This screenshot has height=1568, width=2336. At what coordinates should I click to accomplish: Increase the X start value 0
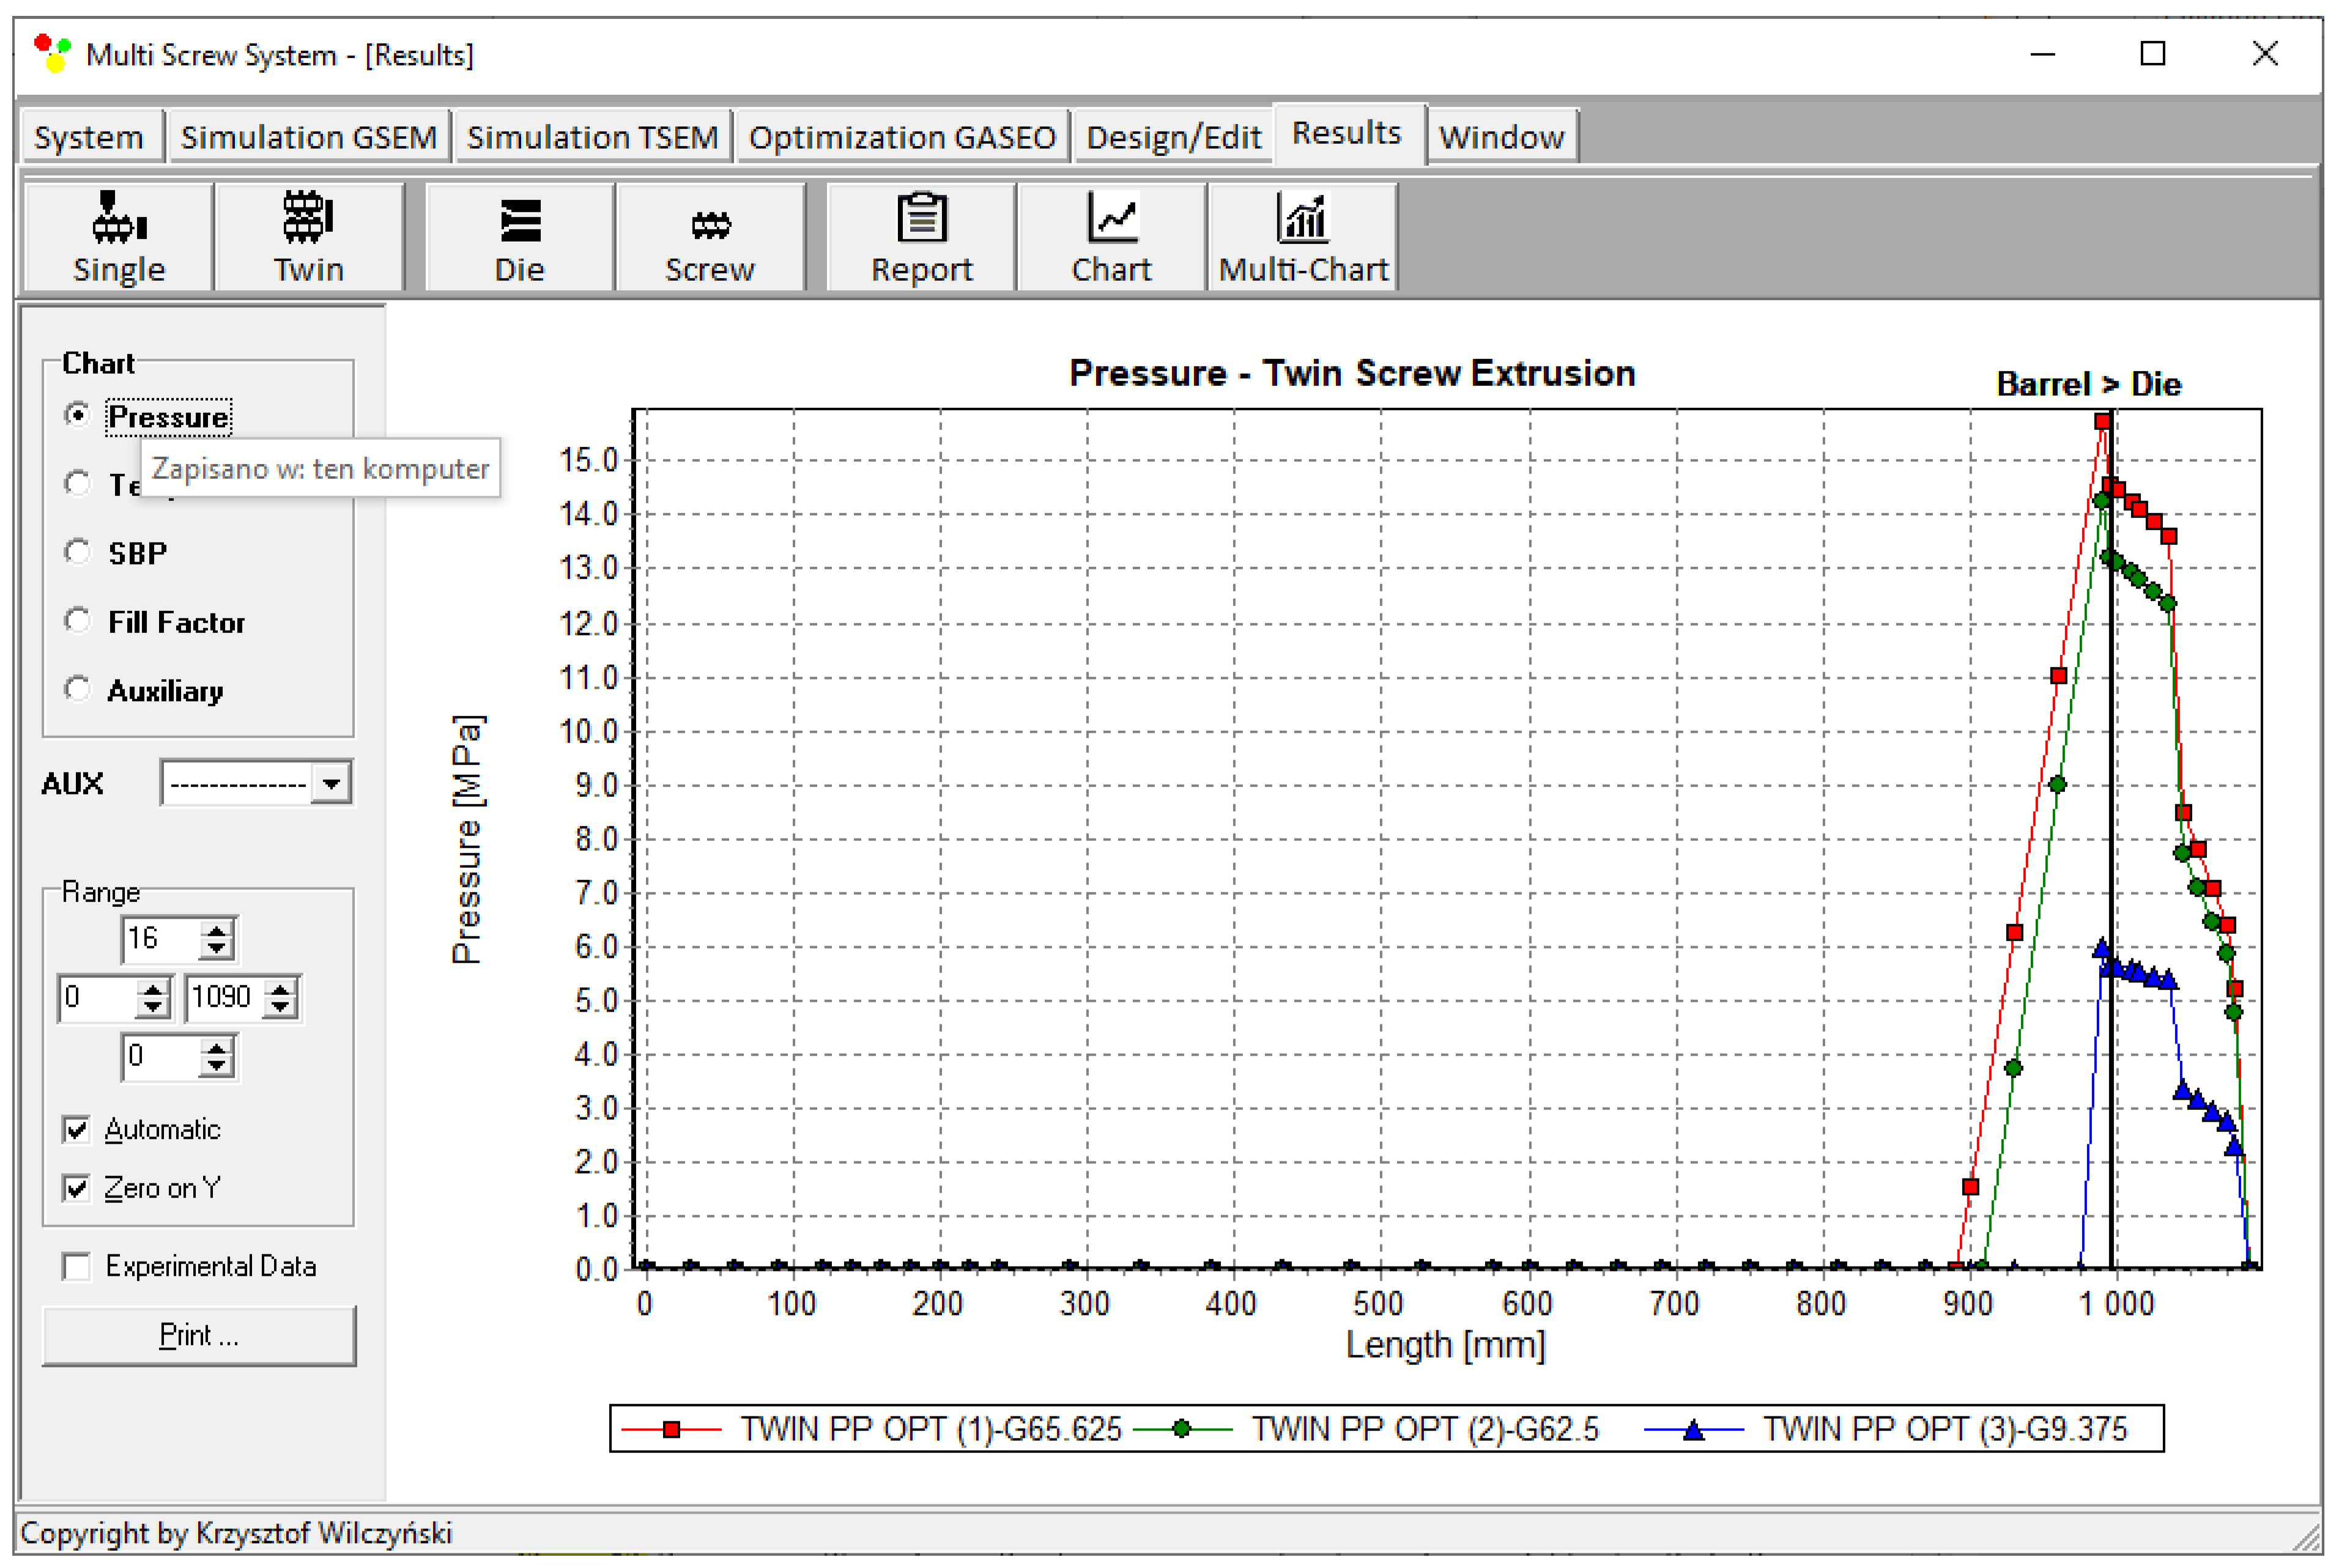tap(152, 988)
